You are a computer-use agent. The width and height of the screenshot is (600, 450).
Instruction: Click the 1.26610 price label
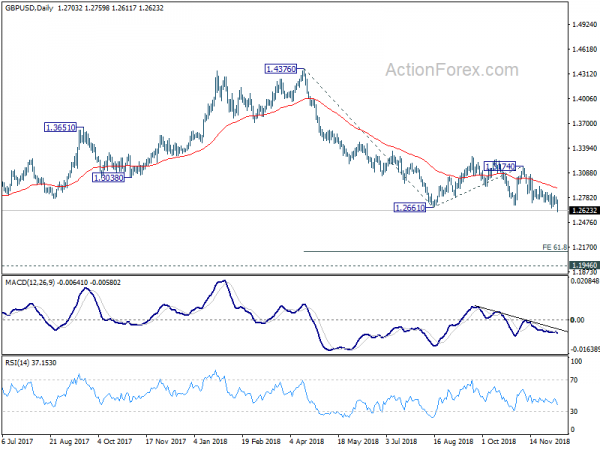click(409, 208)
